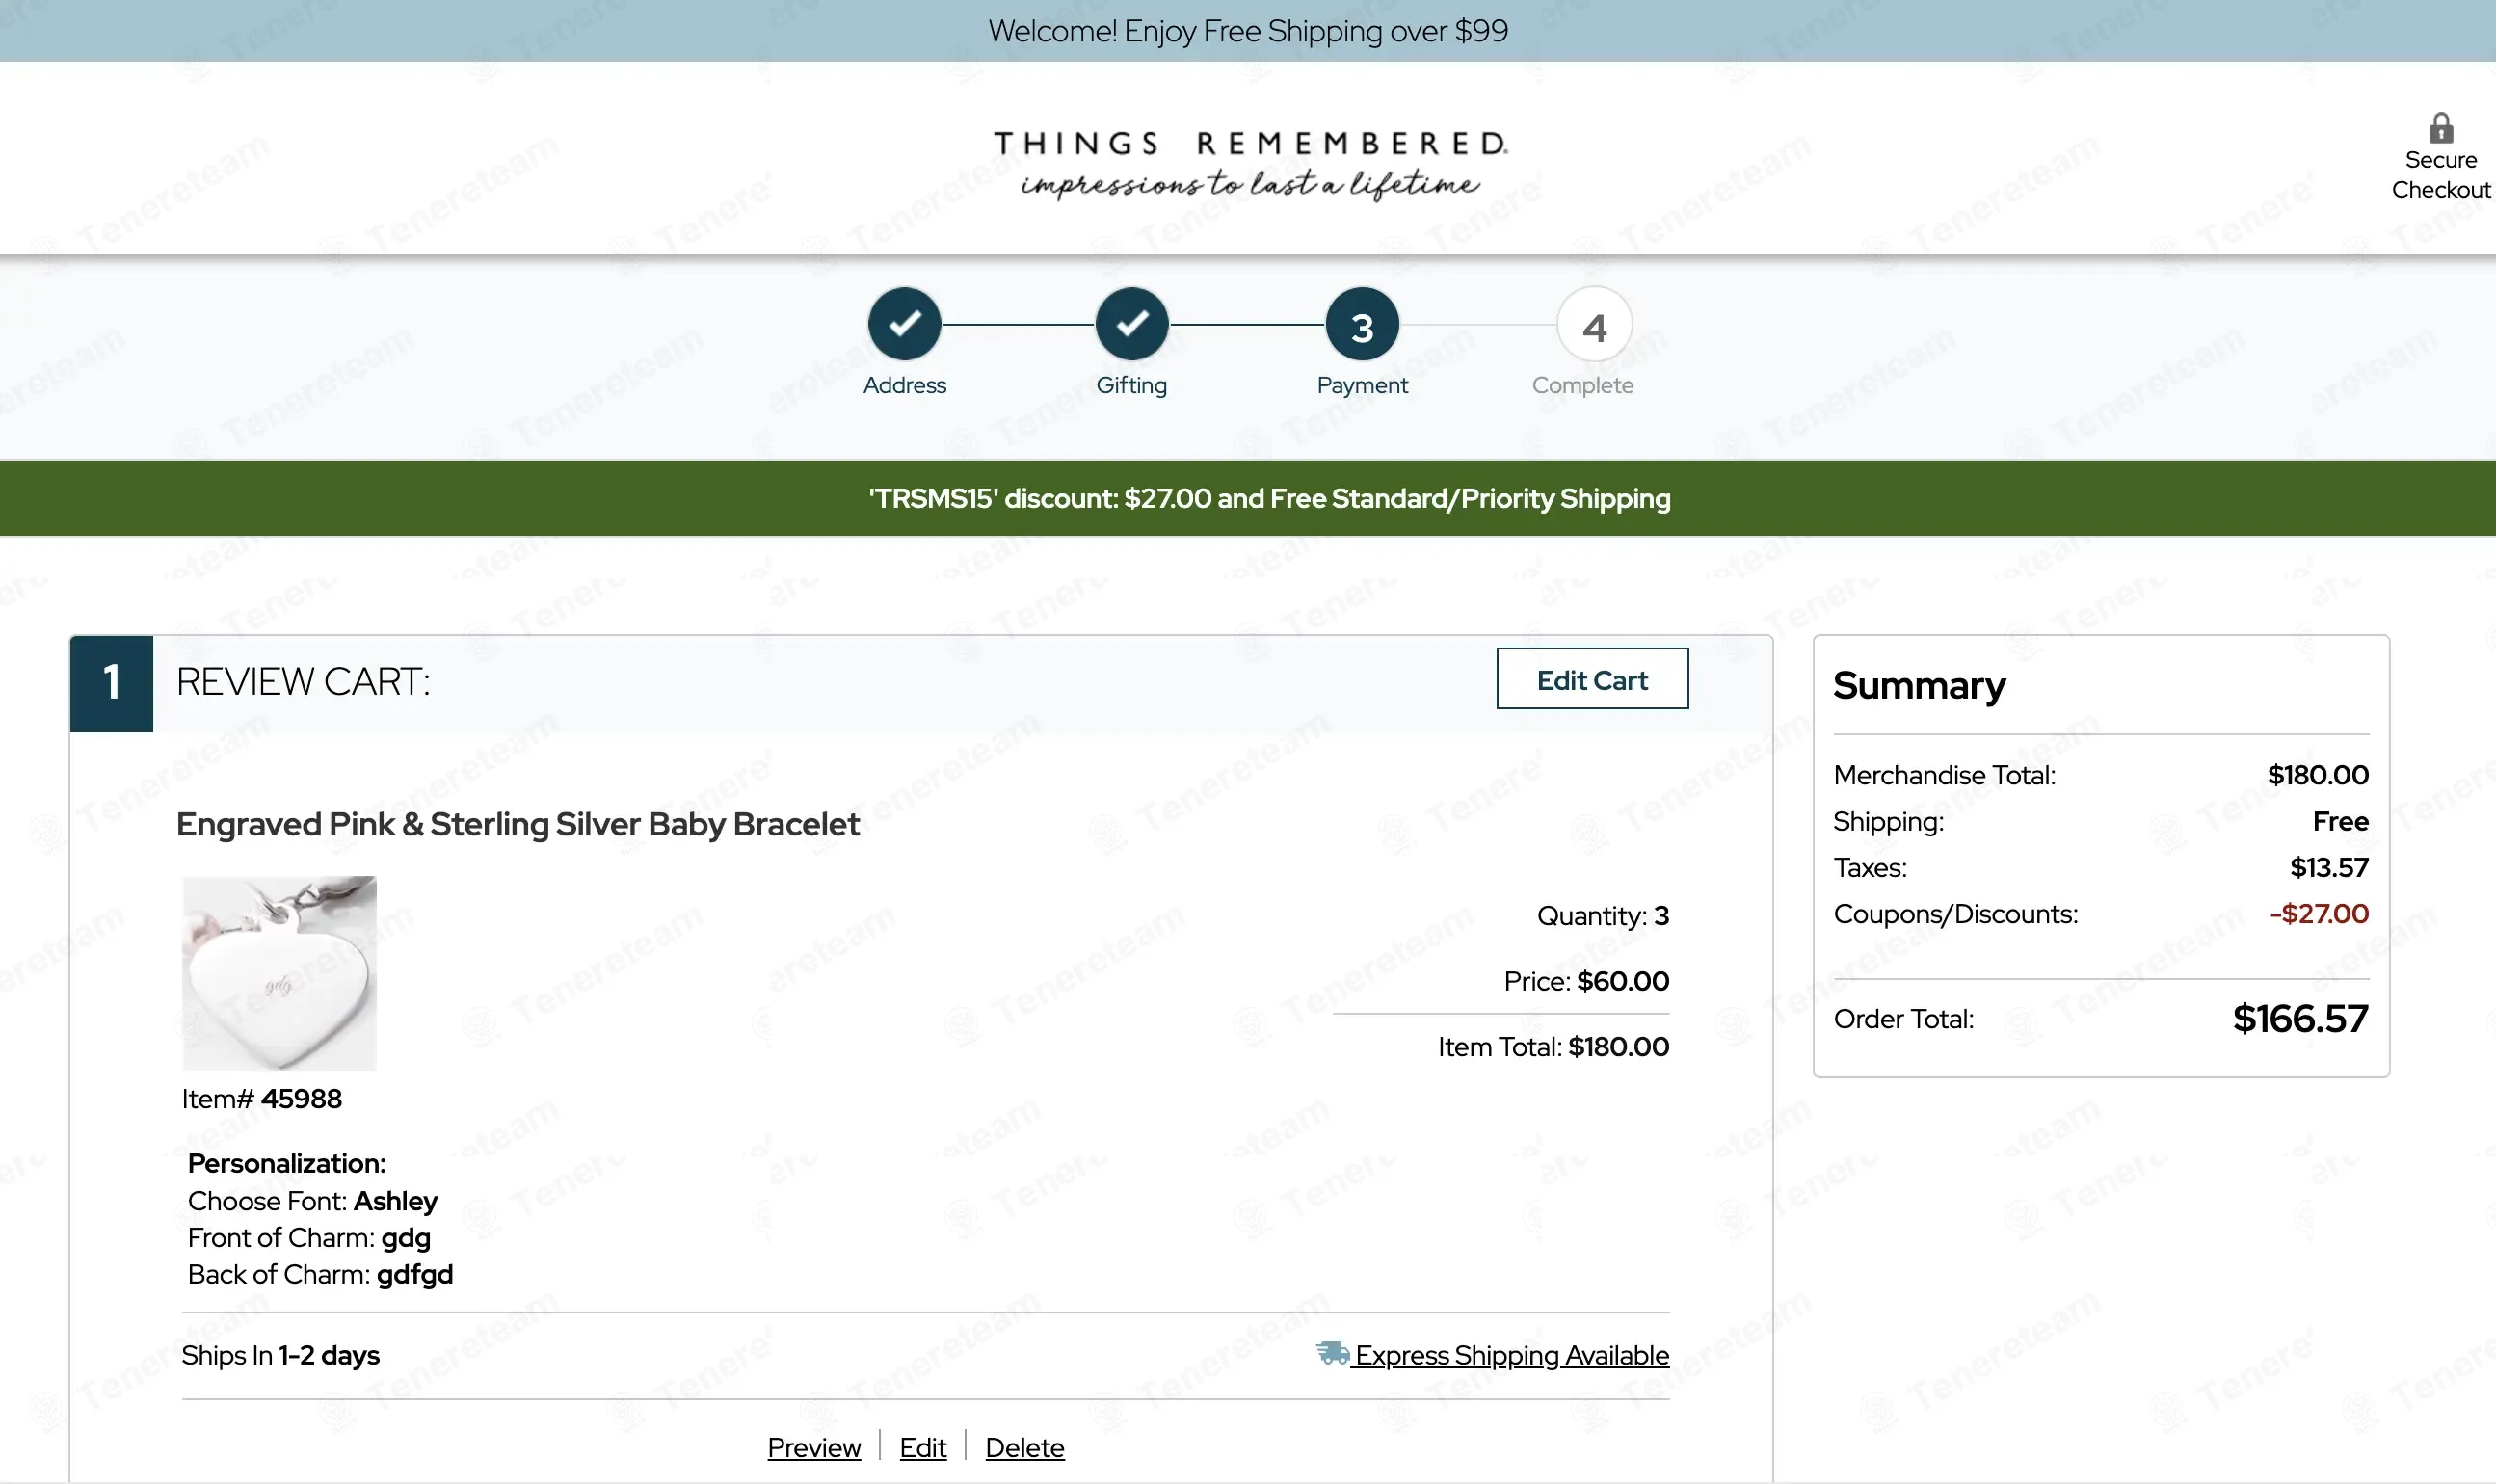Viewport: 2496px width, 1484px height.
Task: Click the step 1 number box
Action: click(x=111, y=683)
